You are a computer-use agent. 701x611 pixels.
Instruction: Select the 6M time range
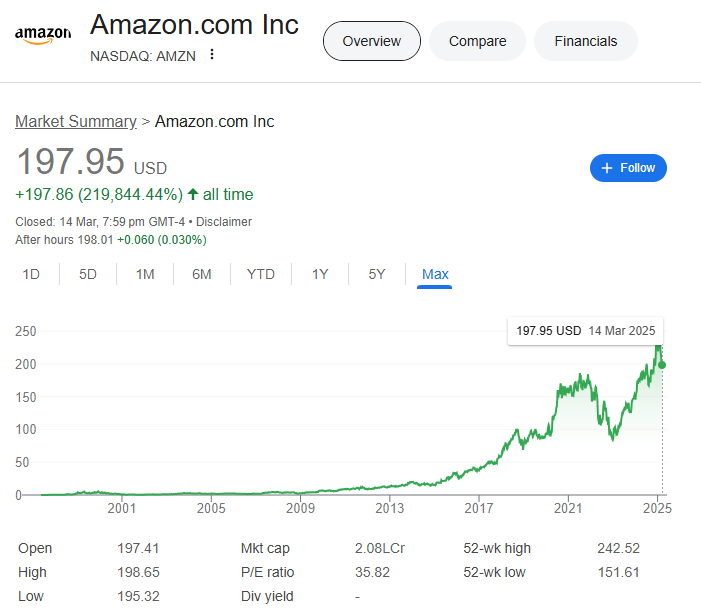pos(202,274)
